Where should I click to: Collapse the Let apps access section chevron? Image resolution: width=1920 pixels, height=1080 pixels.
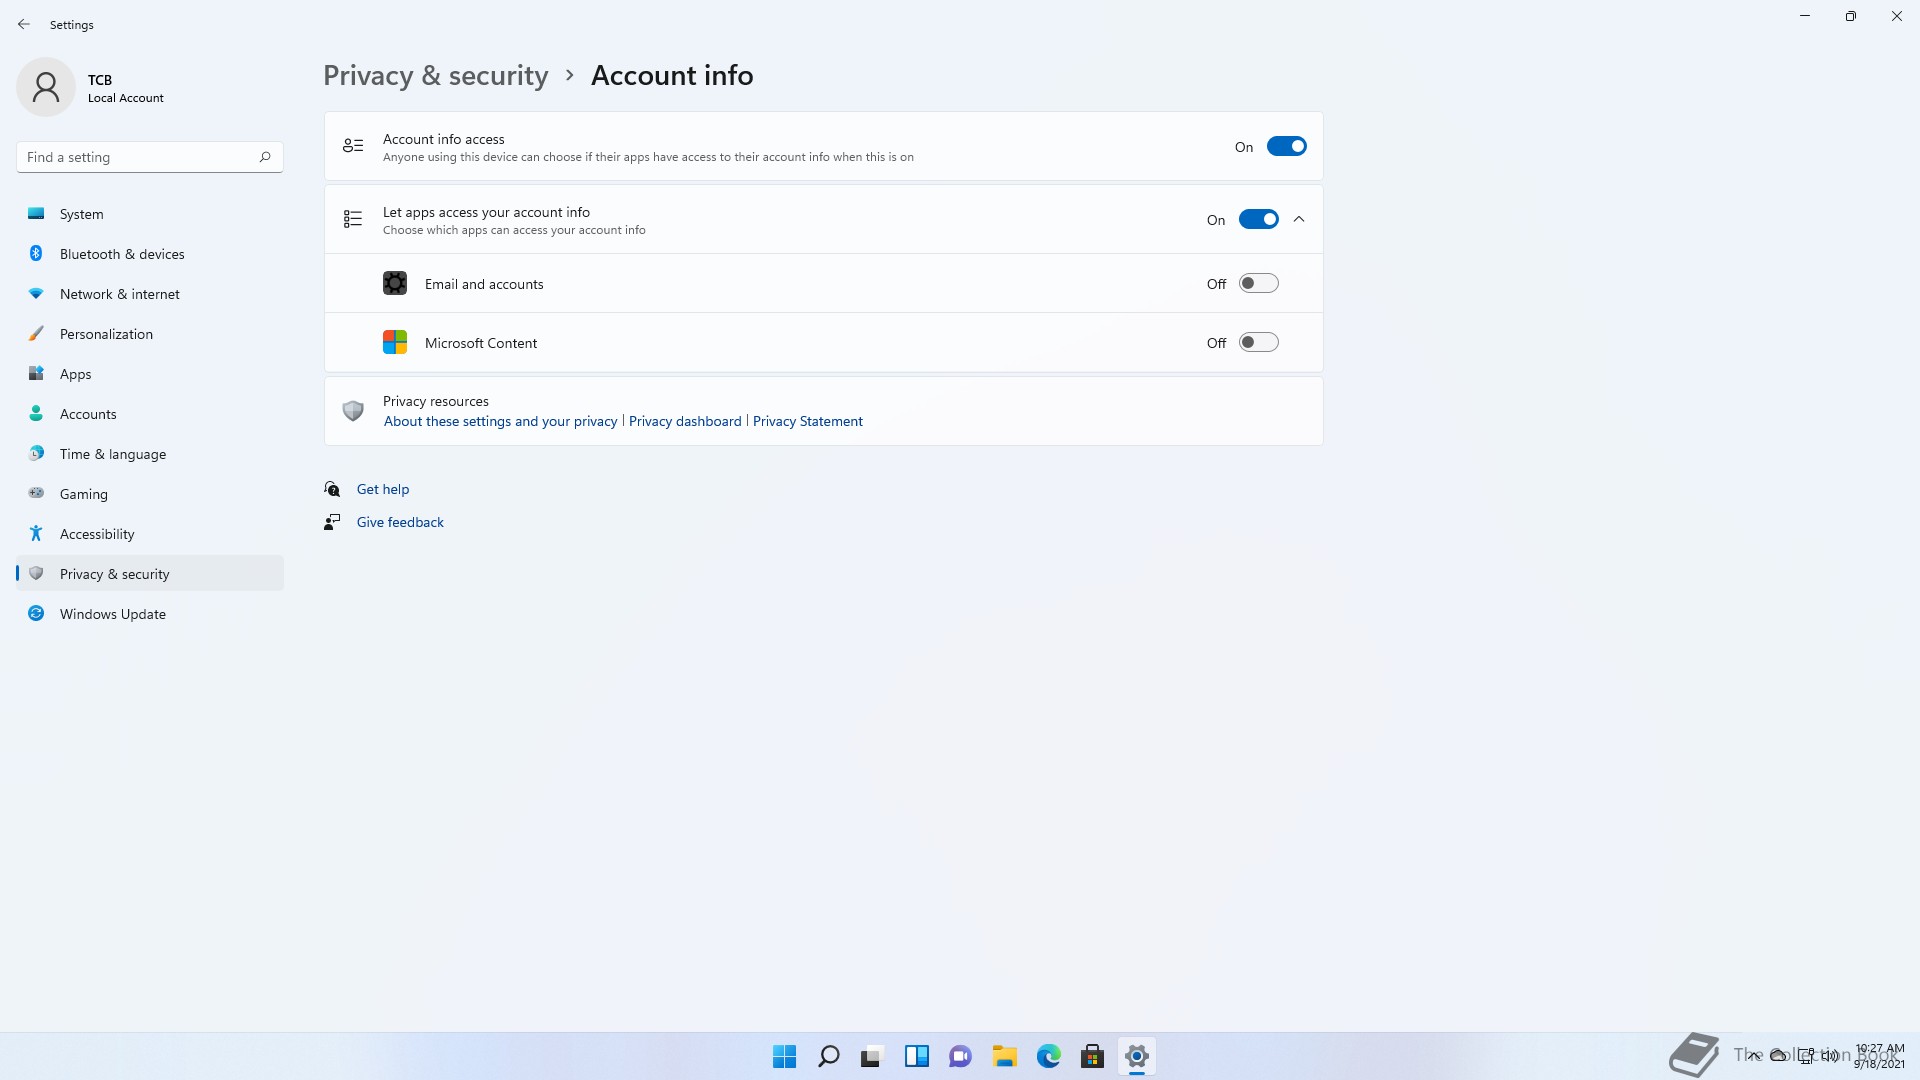click(x=1299, y=220)
